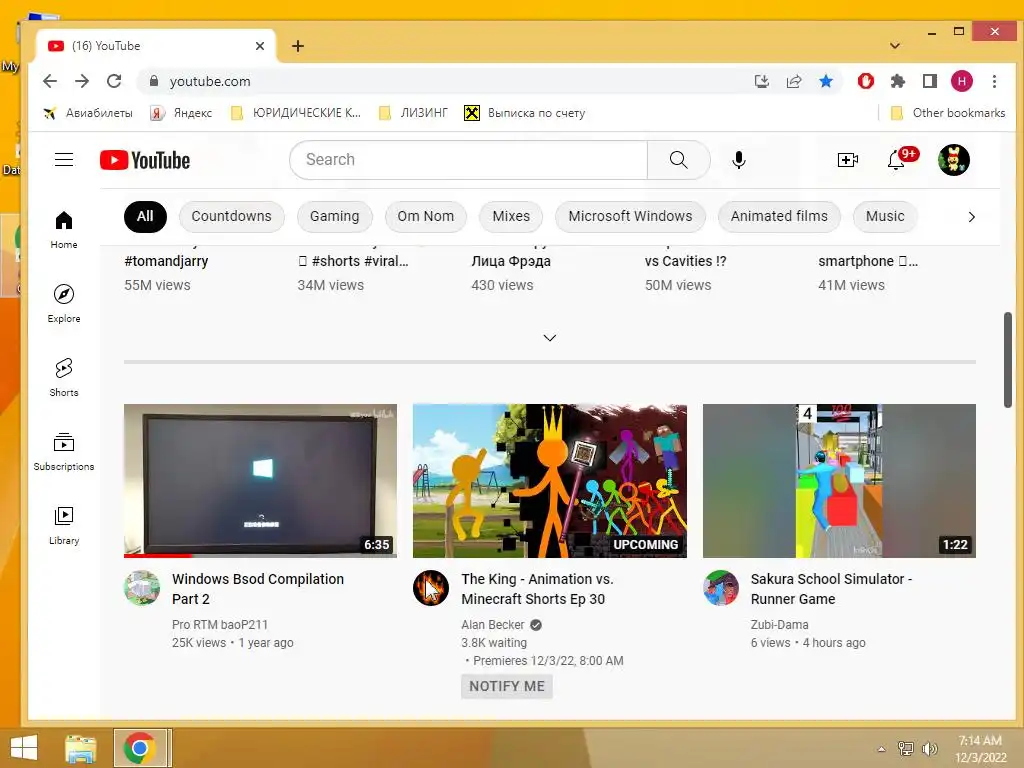Go back in Chrome
The width and height of the screenshot is (1024, 768).
tap(50, 81)
